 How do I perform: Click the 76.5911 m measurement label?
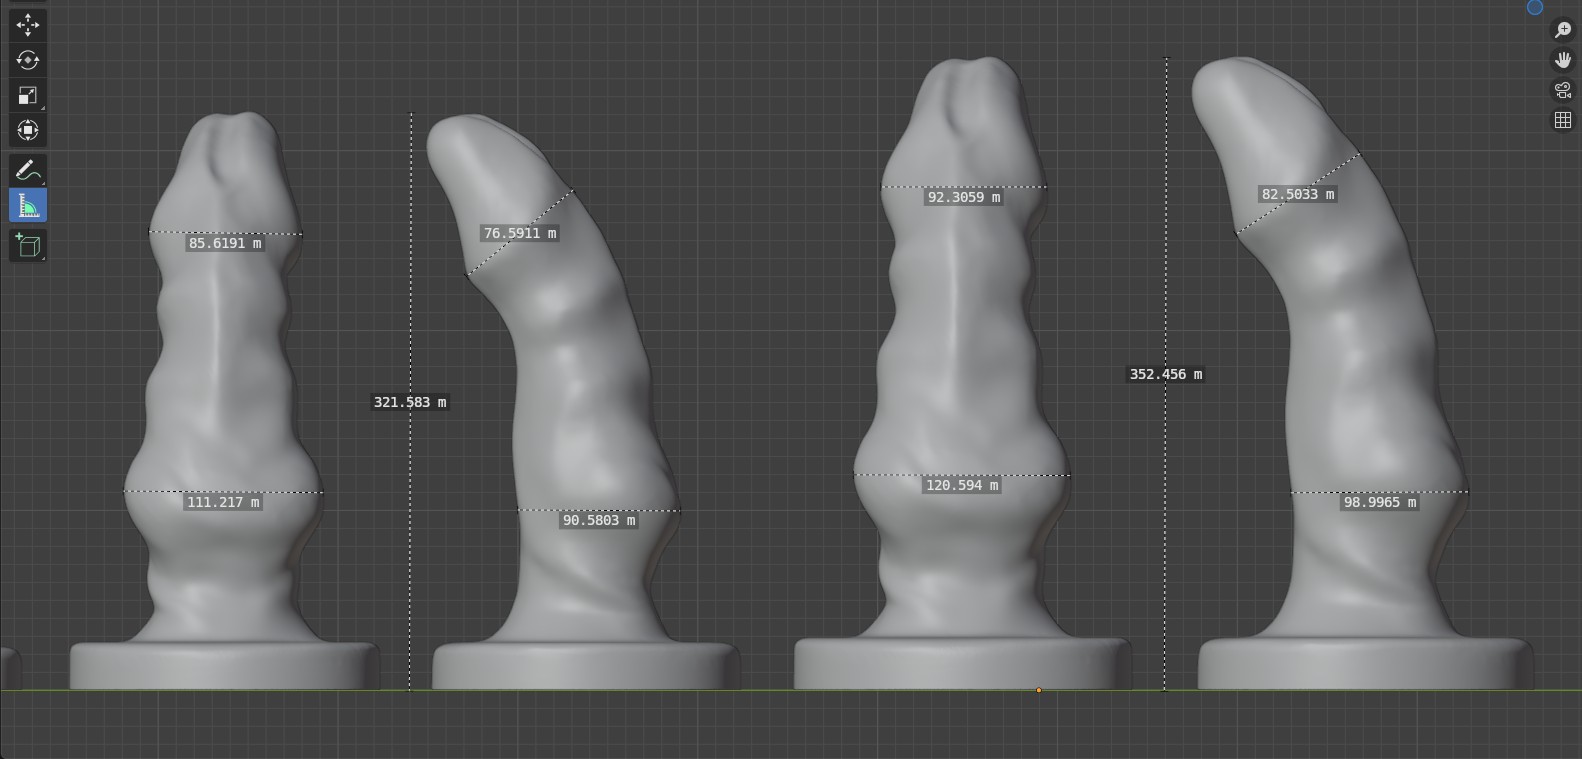(x=520, y=233)
